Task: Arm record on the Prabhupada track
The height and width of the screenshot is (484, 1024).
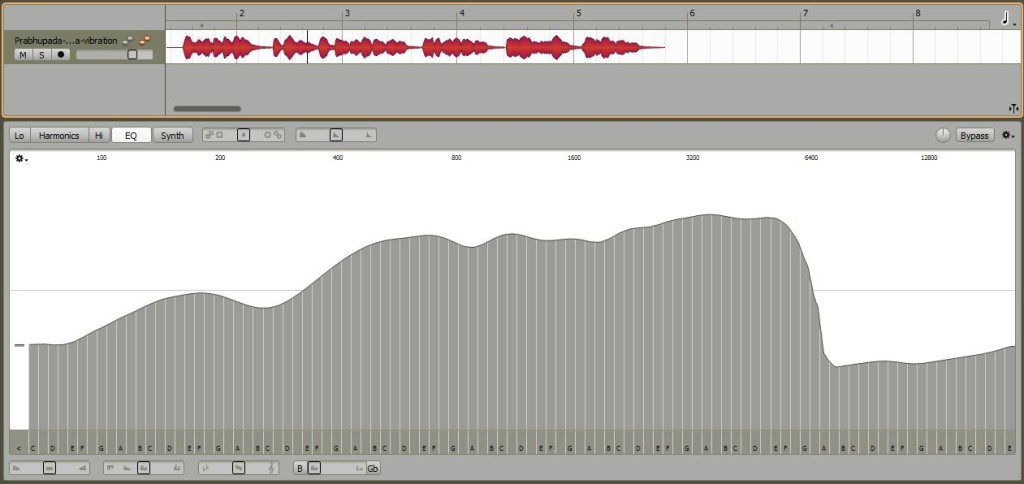Action: tap(61, 55)
